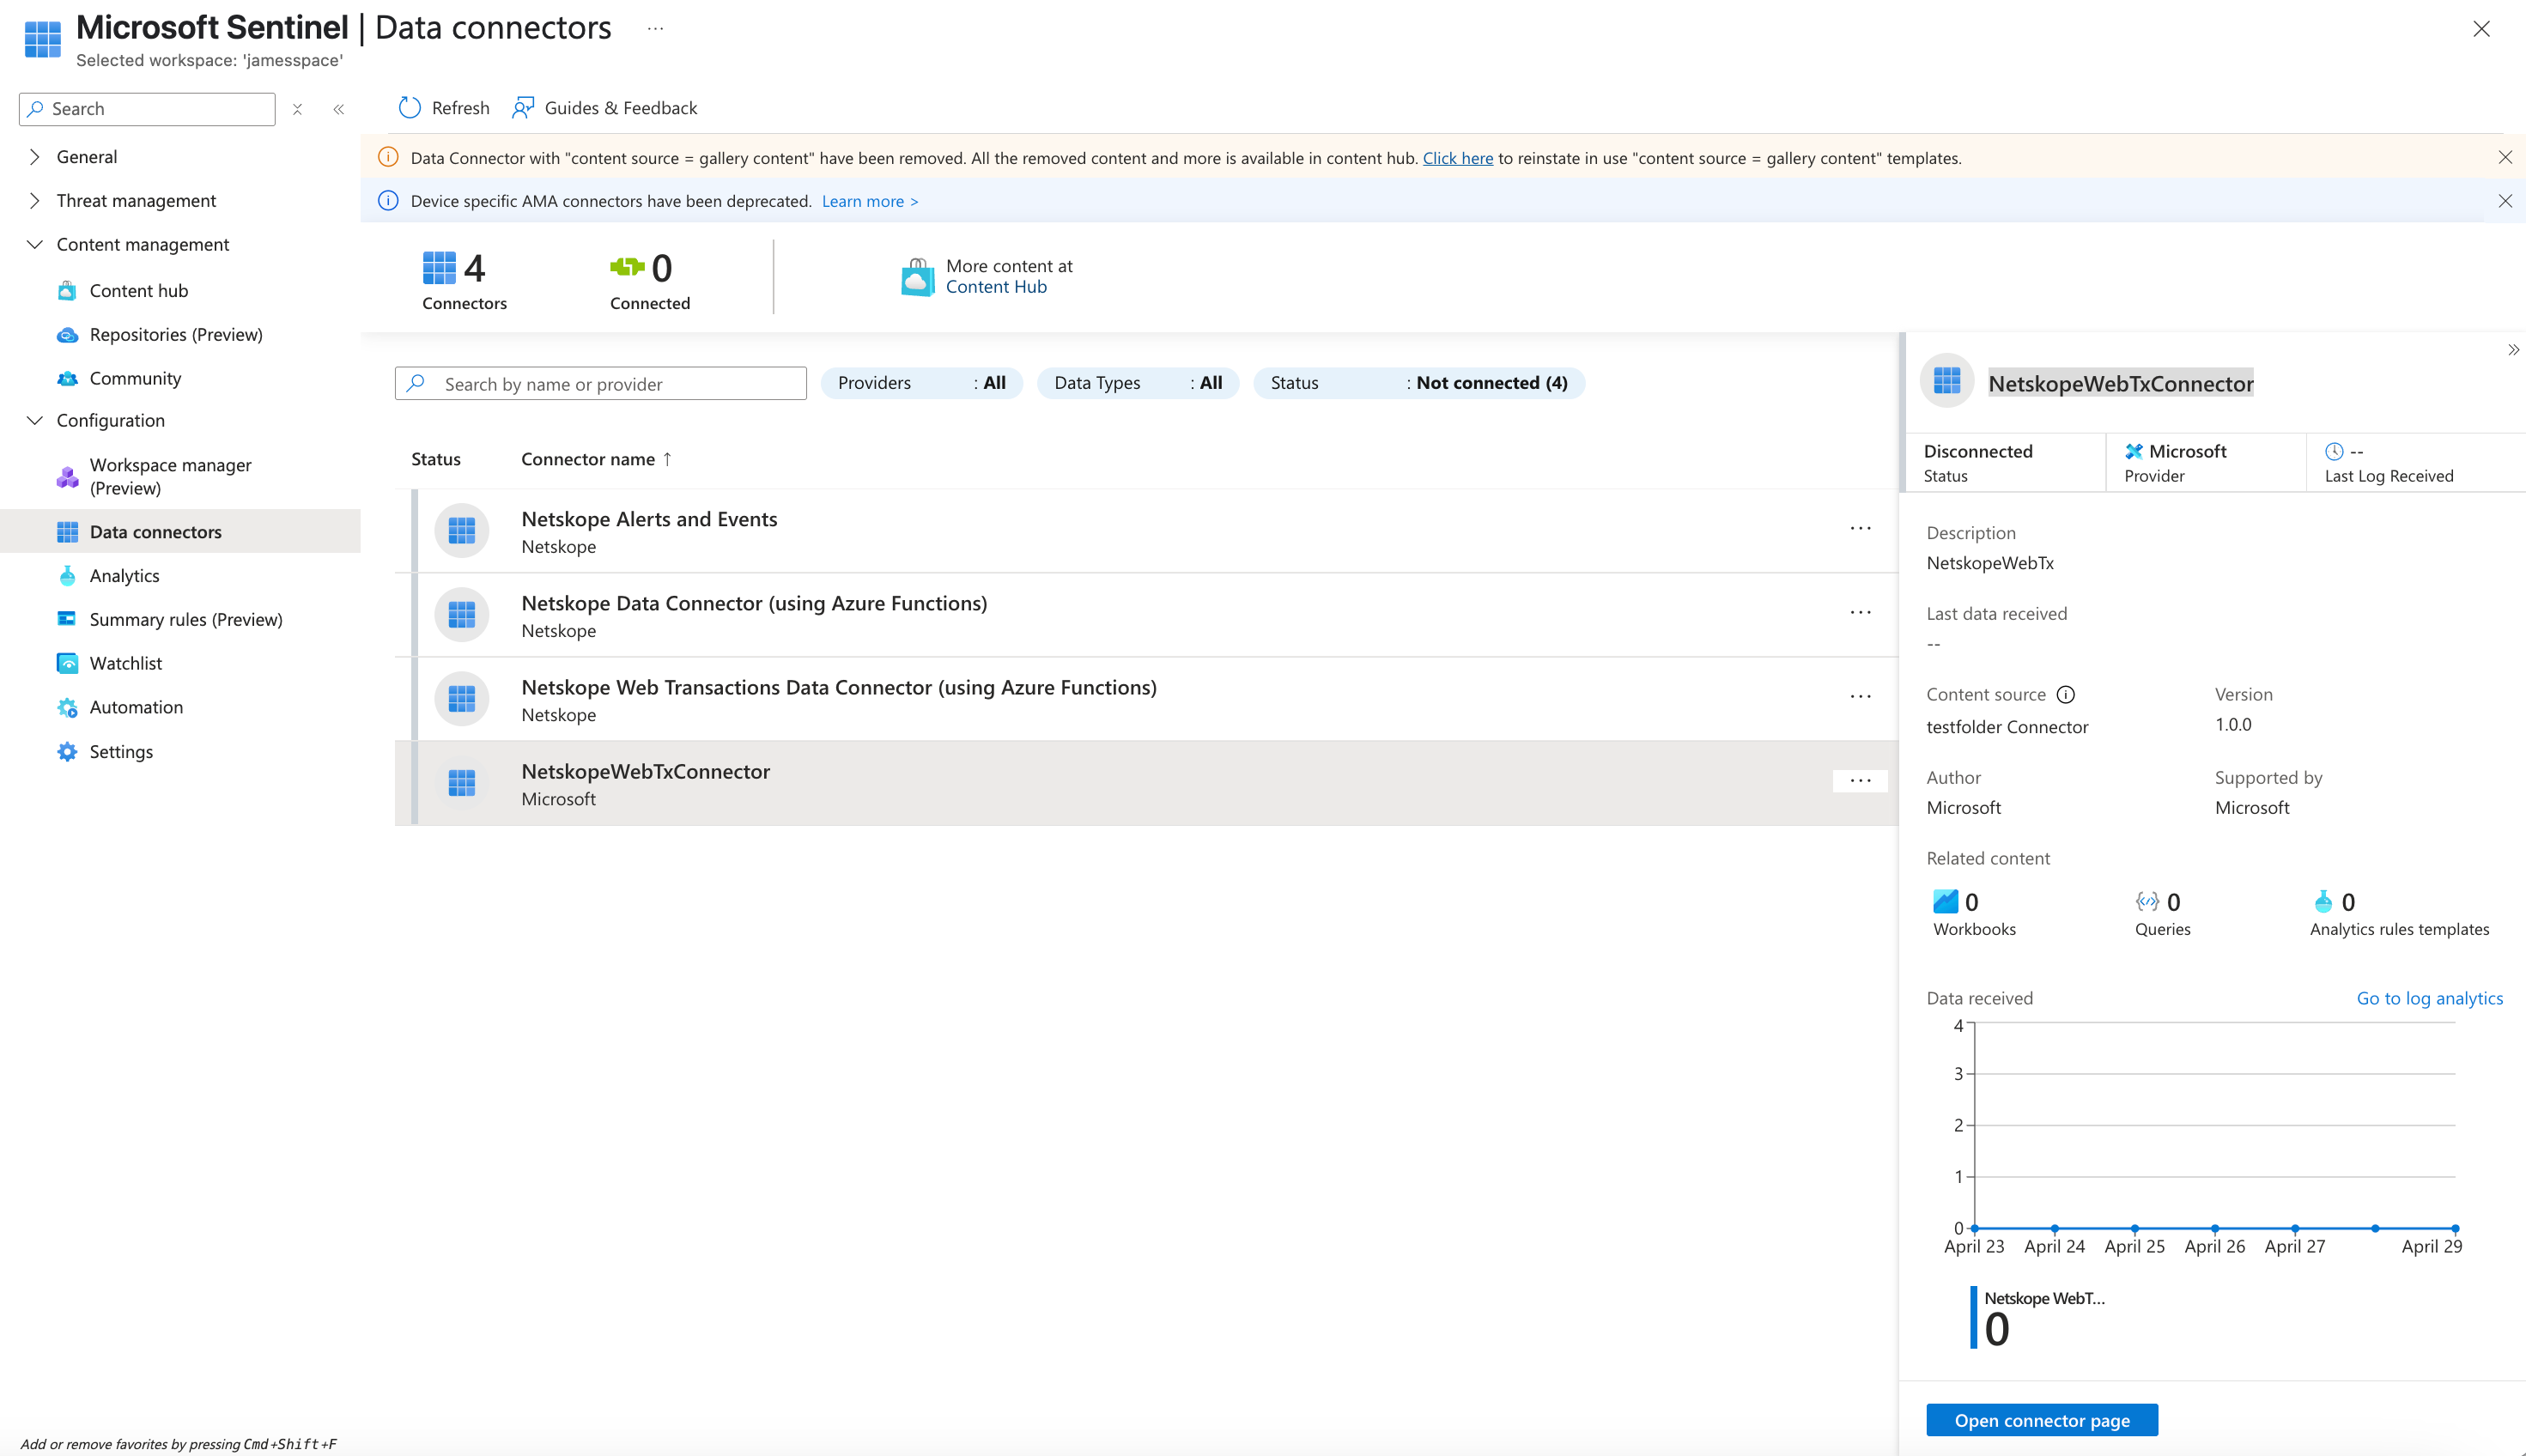Click the Workbooks related content icon
The height and width of the screenshot is (1456, 2526).
click(1946, 902)
